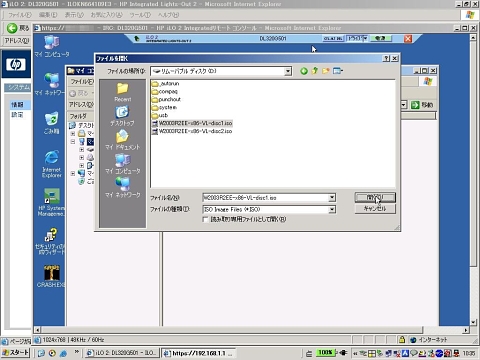Screen dimensions: 480x360
Task: Click the green Back arrow in file dialog
Action: (304, 71)
